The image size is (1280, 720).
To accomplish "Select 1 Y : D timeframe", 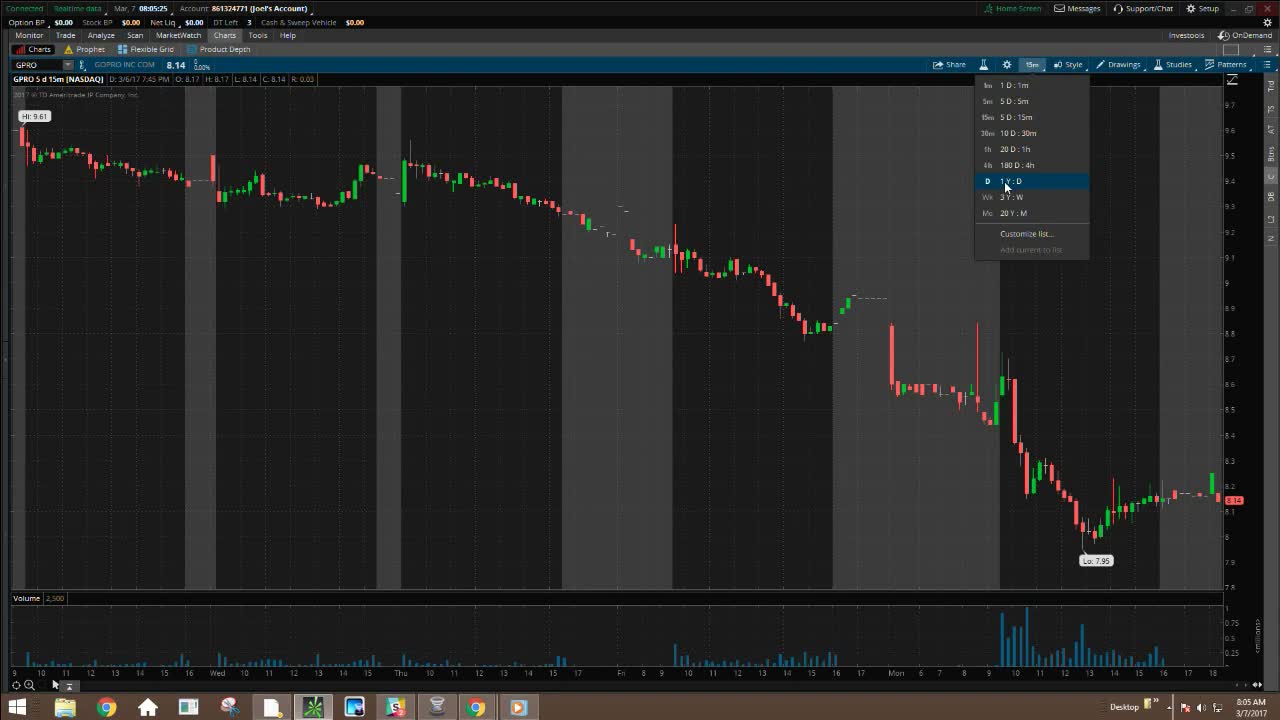I will [x=1031, y=181].
